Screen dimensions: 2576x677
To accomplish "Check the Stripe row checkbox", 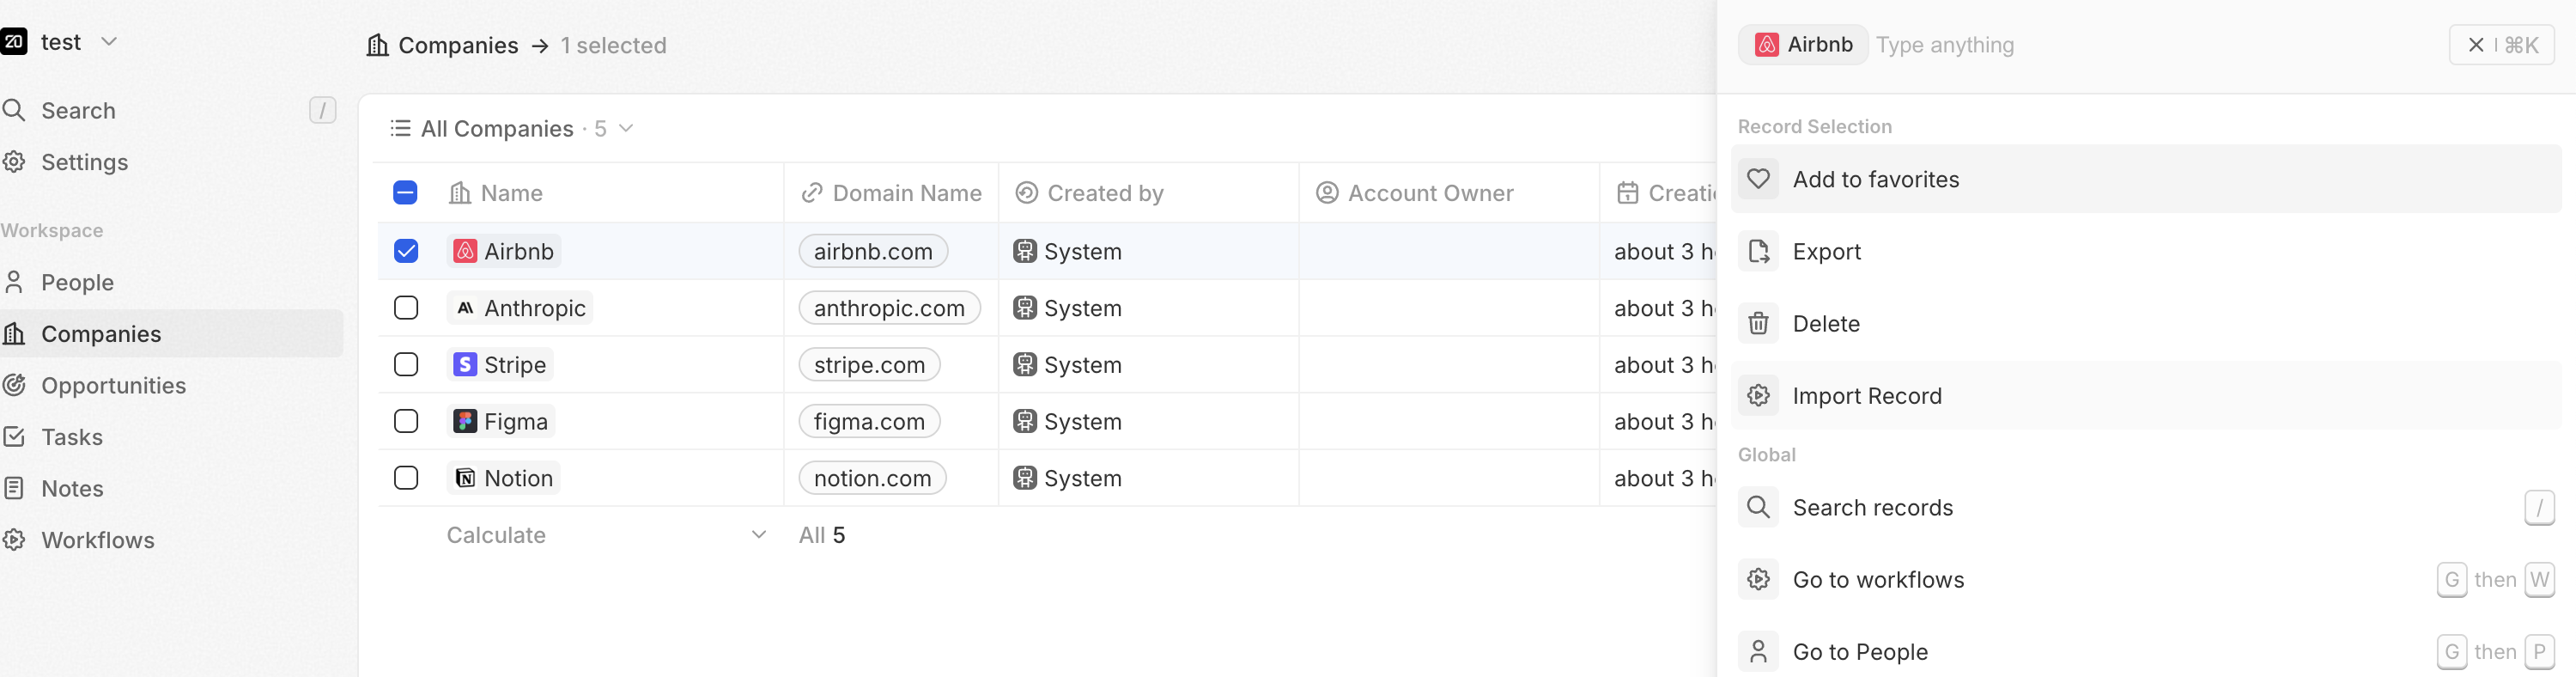I will tap(406, 365).
